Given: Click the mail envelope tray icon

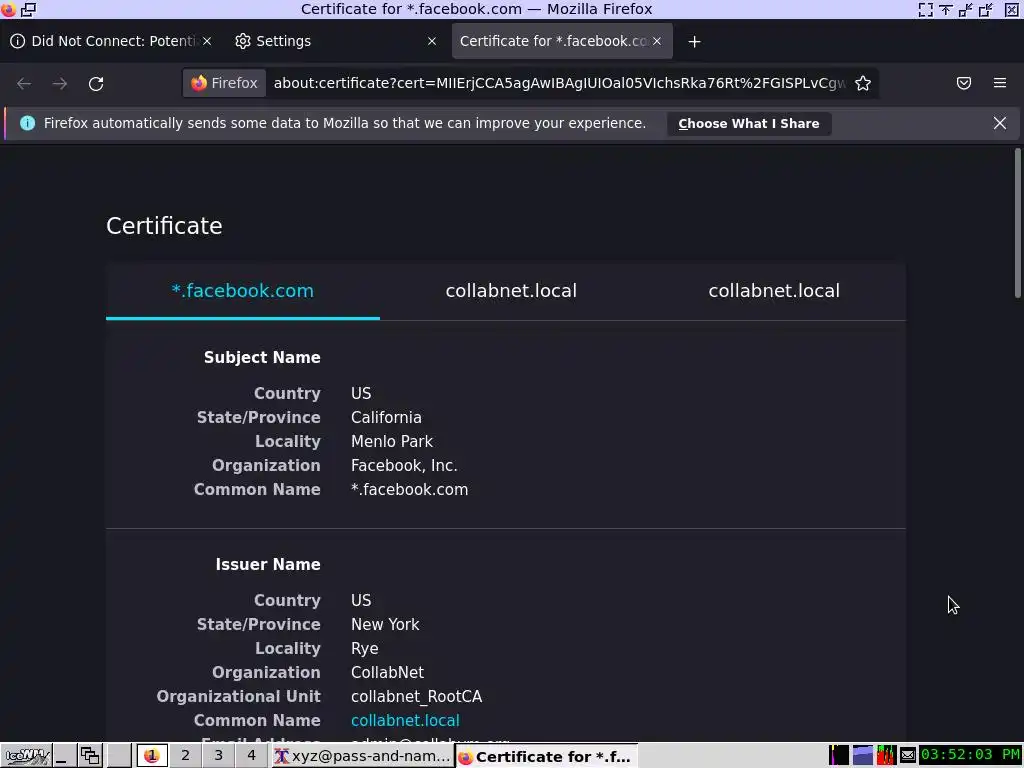Looking at the screenshot, I should (x=907, y=756).
